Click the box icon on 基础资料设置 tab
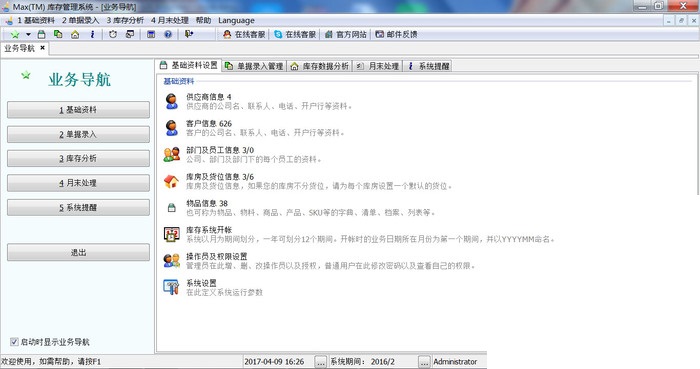Screen dimensions: 700x369 click(x=163, y=65)
